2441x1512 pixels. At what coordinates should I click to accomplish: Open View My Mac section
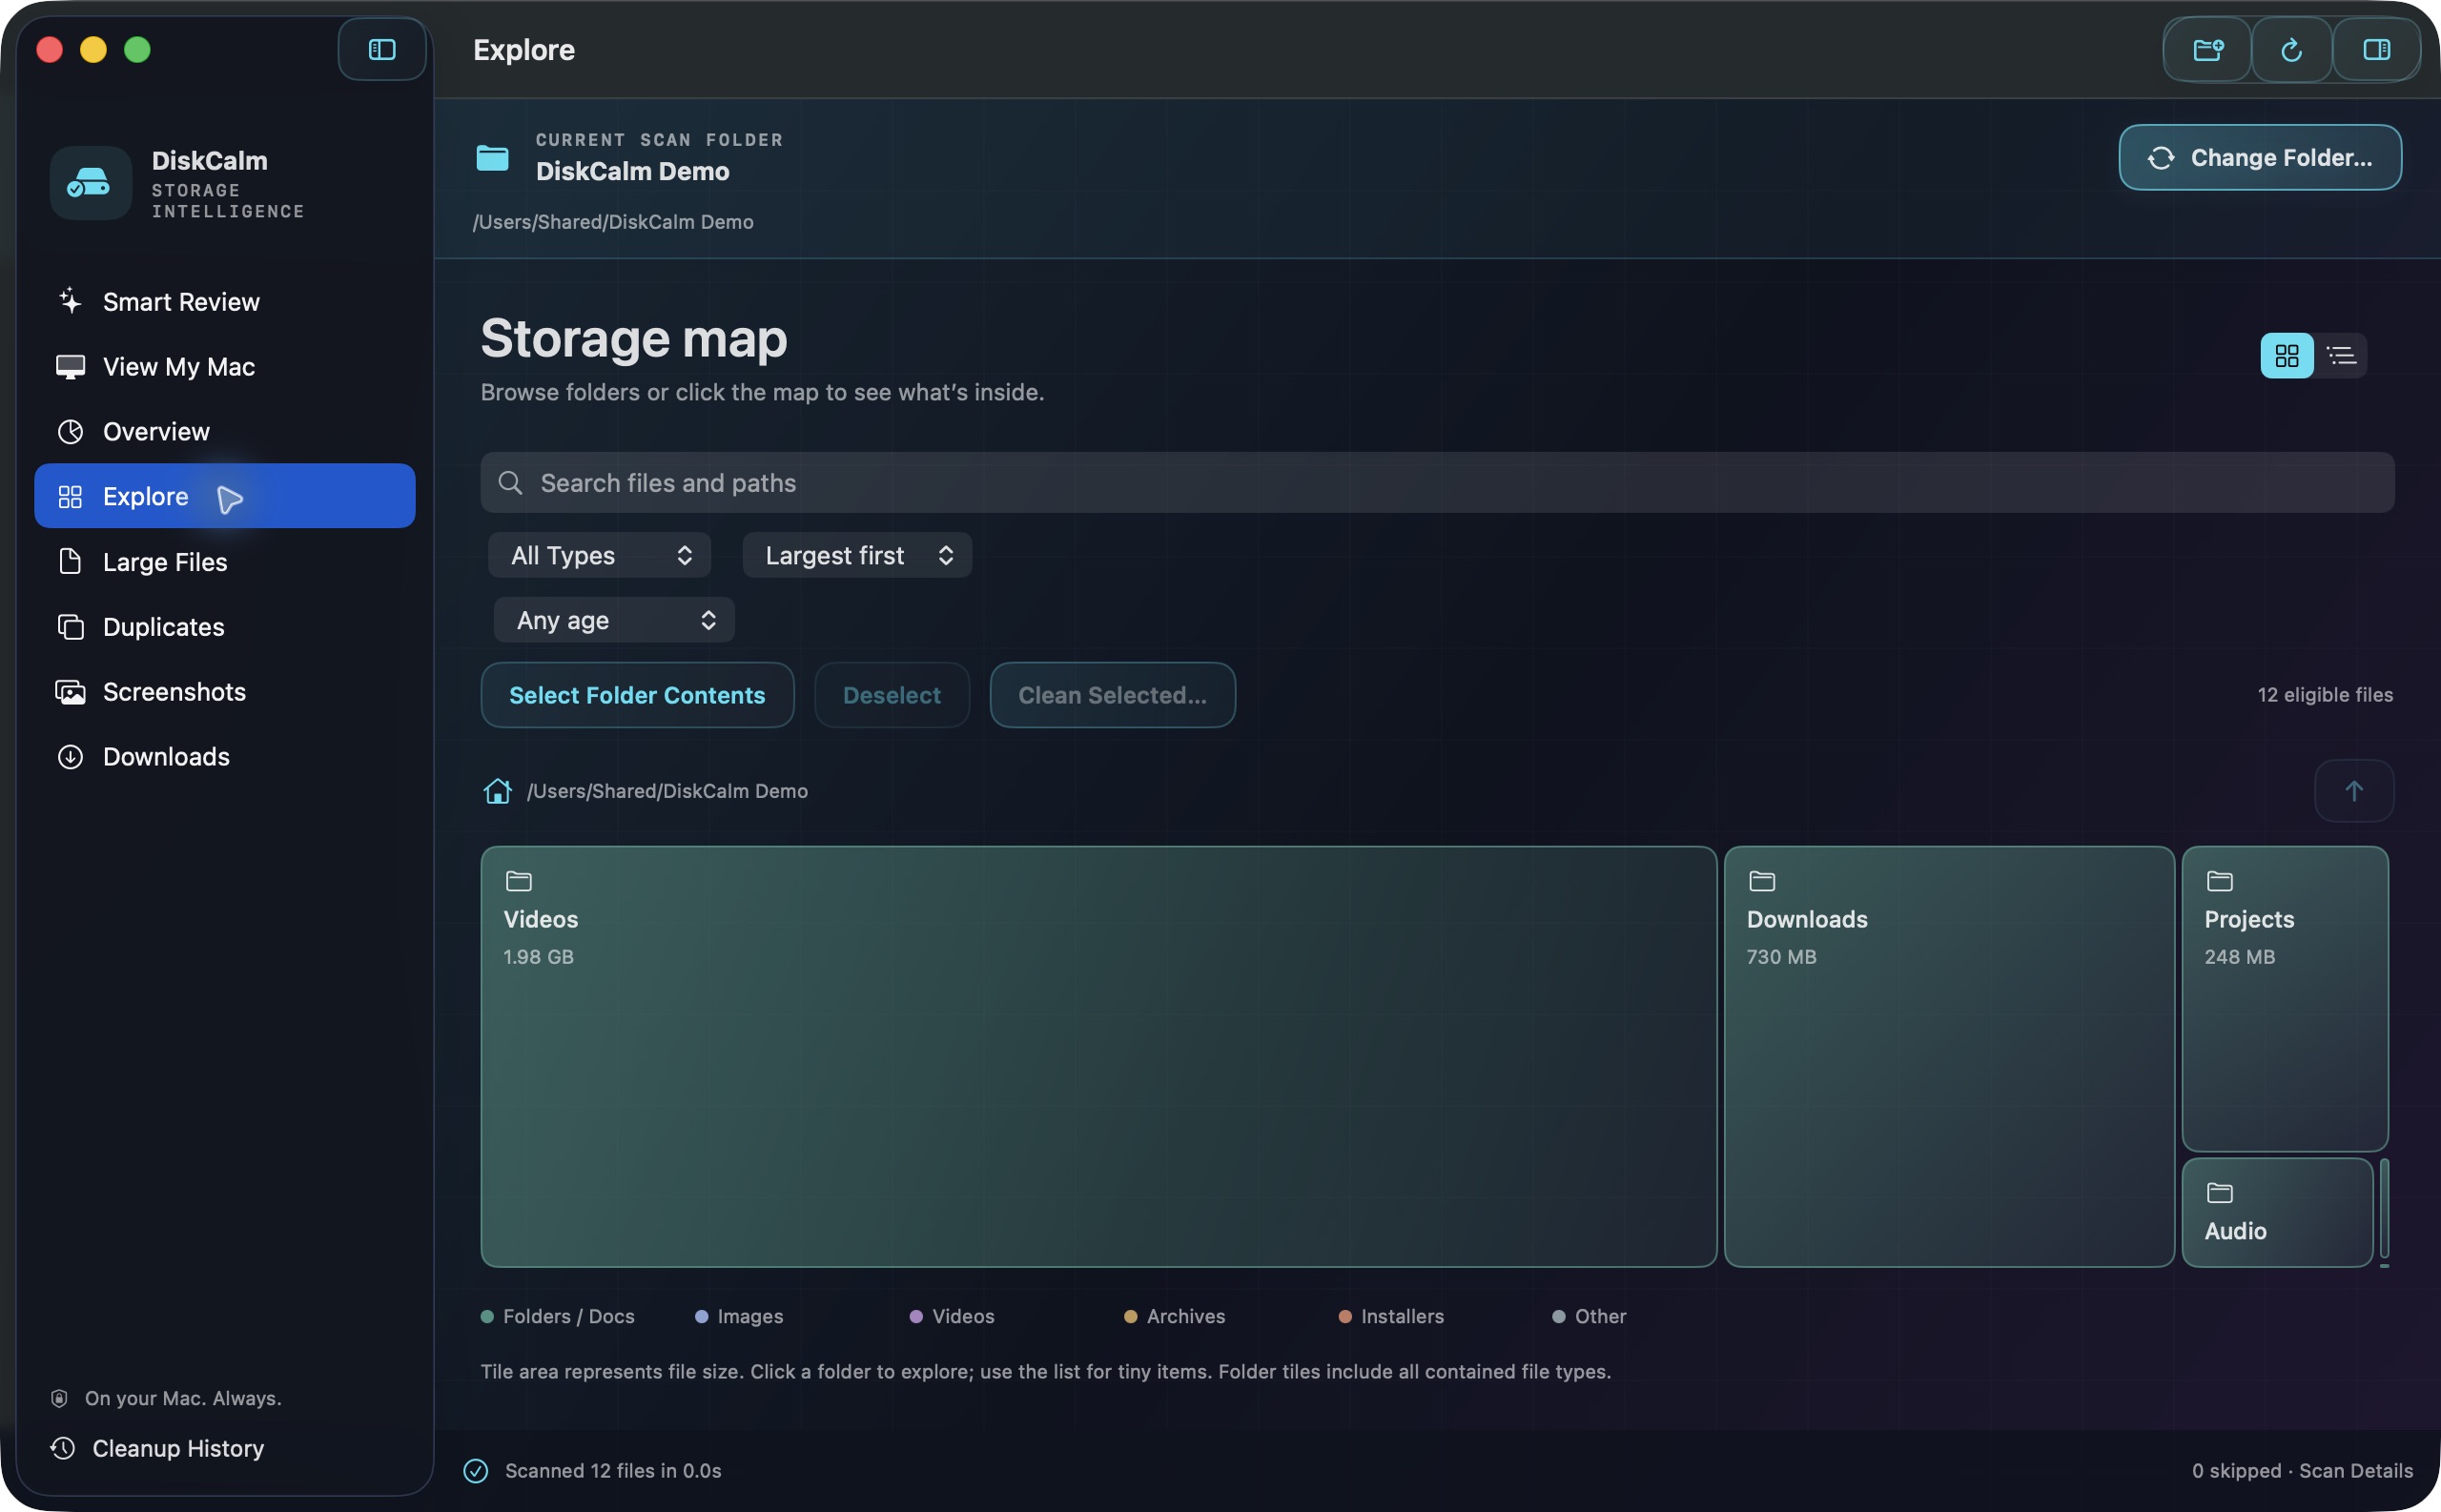point(225,367)
